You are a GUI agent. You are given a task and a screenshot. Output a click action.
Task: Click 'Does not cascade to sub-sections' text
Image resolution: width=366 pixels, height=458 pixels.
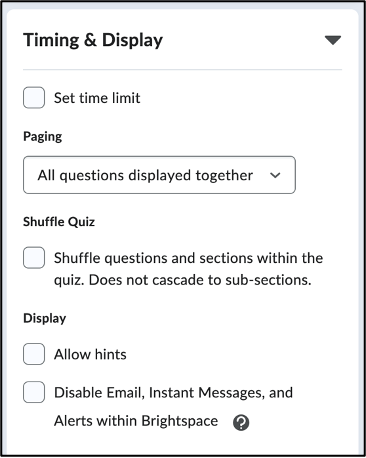pos(200,280)
